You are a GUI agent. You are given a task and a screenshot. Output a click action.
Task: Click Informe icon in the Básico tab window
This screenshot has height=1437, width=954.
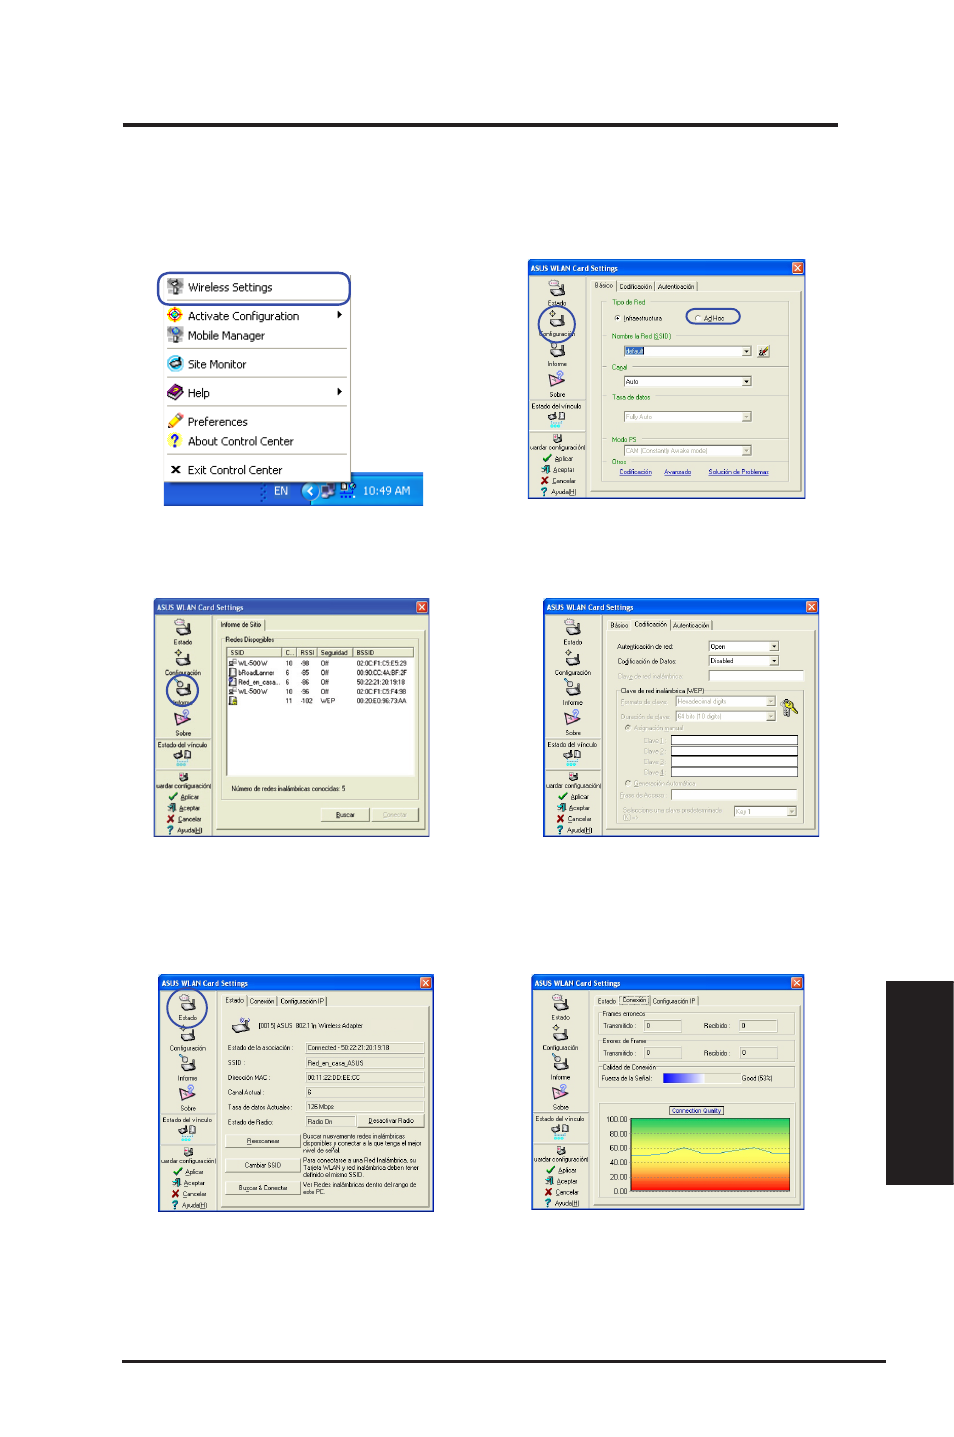(557, 354)
